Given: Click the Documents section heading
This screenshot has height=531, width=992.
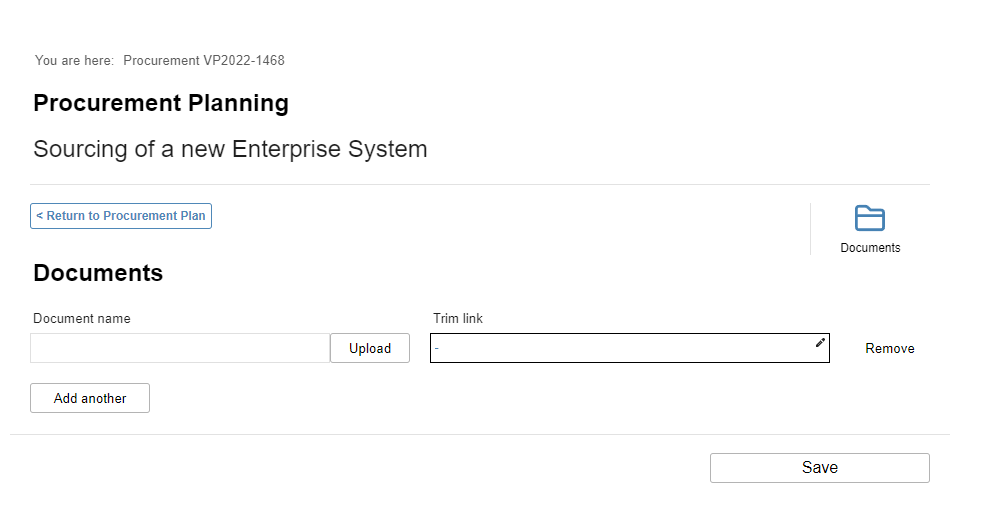Looking at the screenshot, I should tap(98, 273).
